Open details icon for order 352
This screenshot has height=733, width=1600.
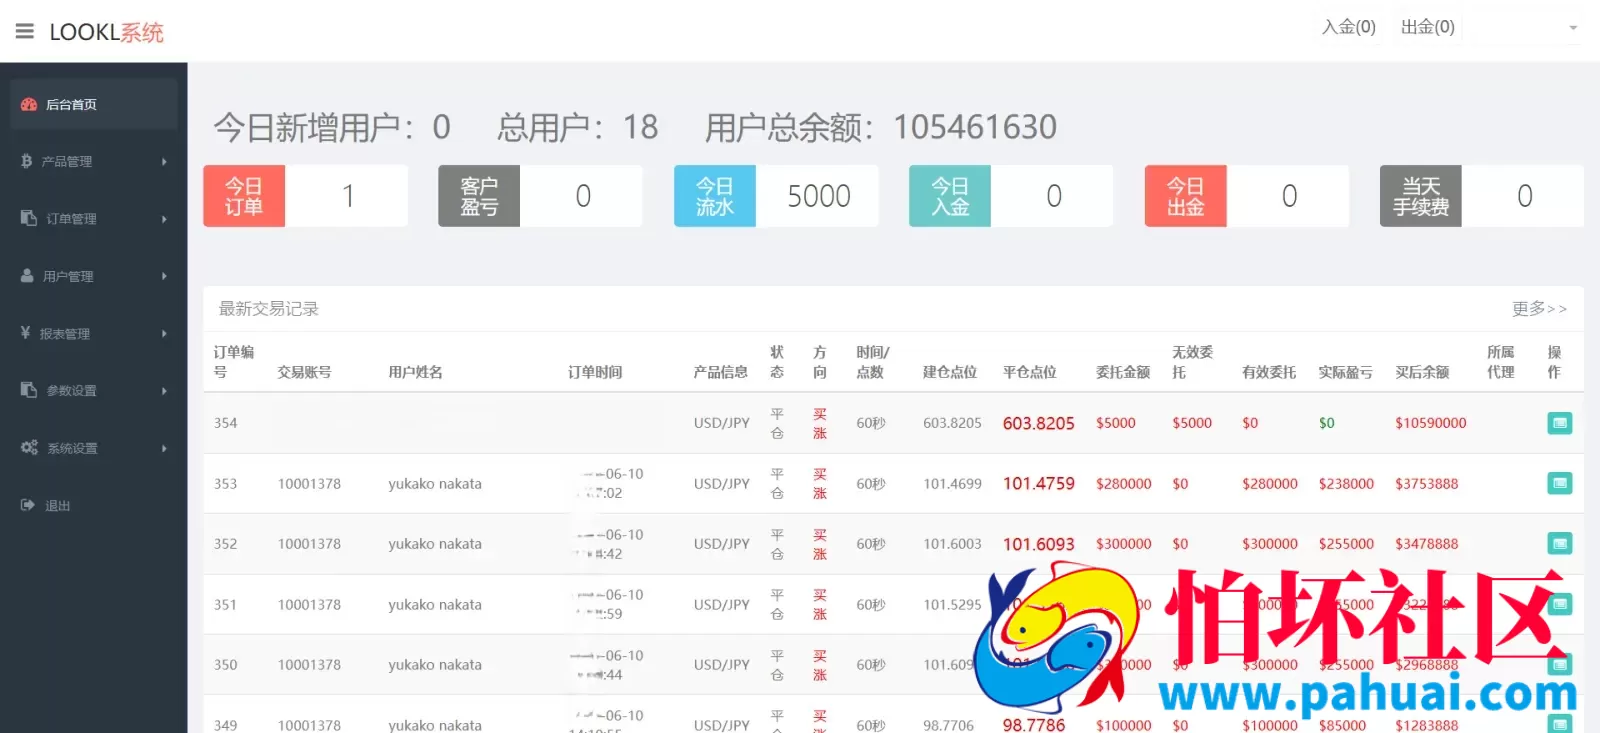[x=1560, y=543]
